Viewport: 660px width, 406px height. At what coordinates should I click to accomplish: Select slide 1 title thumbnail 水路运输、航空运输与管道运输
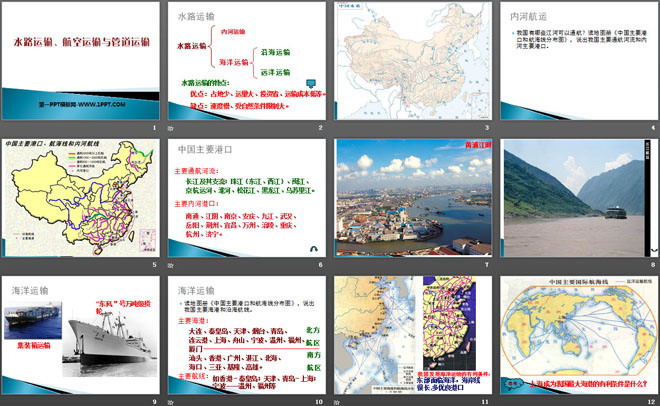click(x=81, y=61)
